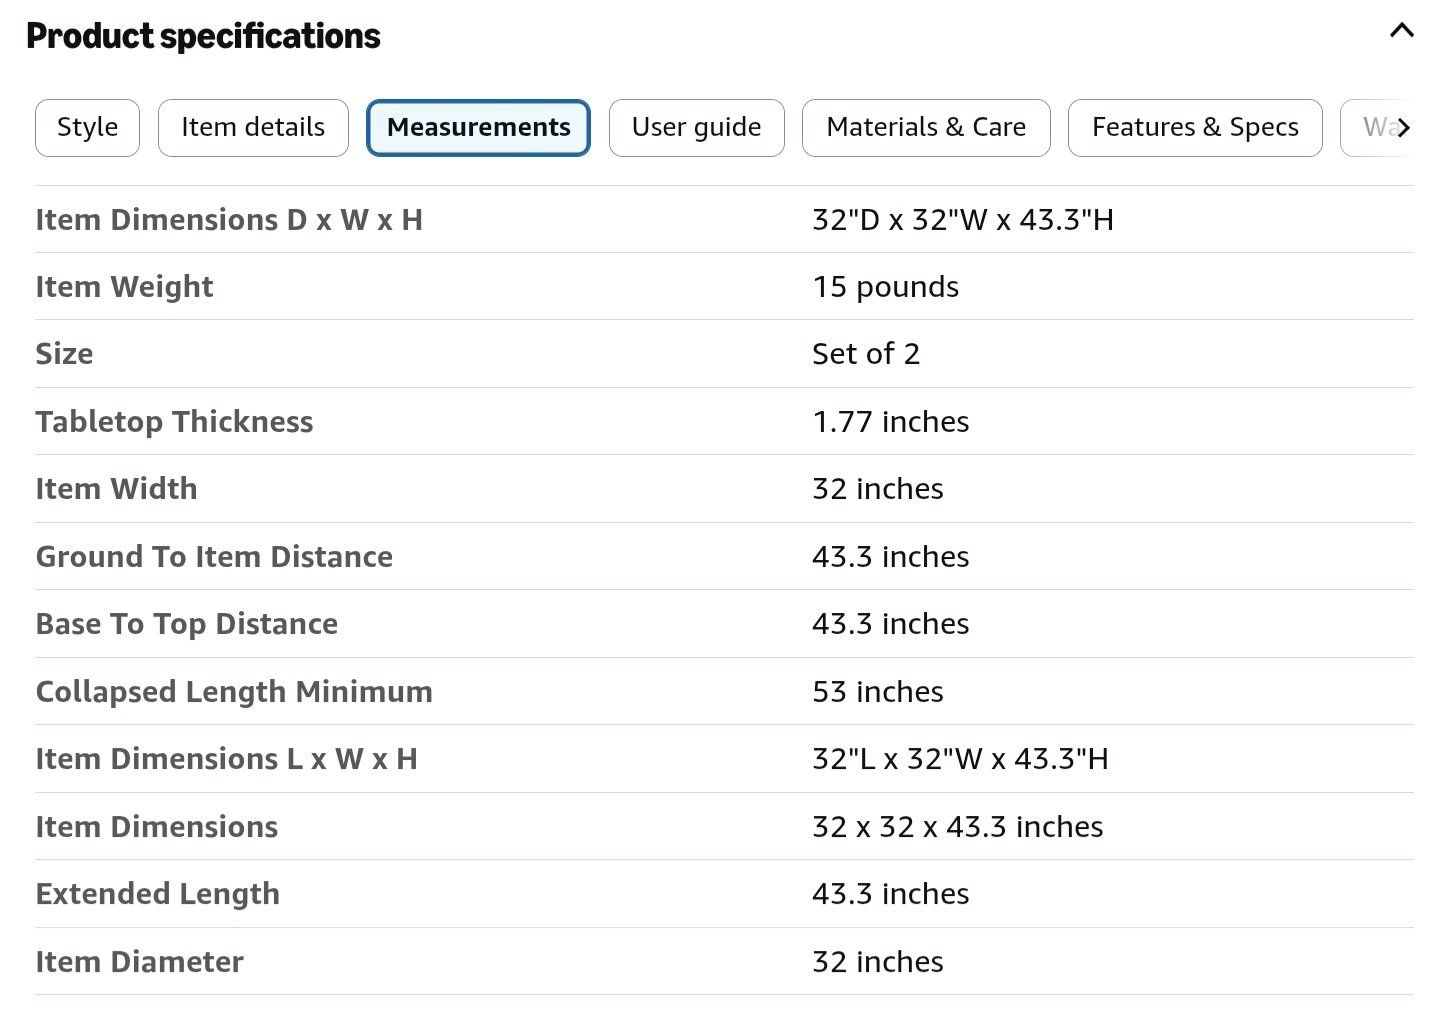The width and height of the screenshot is (1440, 1012).
Task: Select the 15 pounds weight value
Action: tap(885, 287)
